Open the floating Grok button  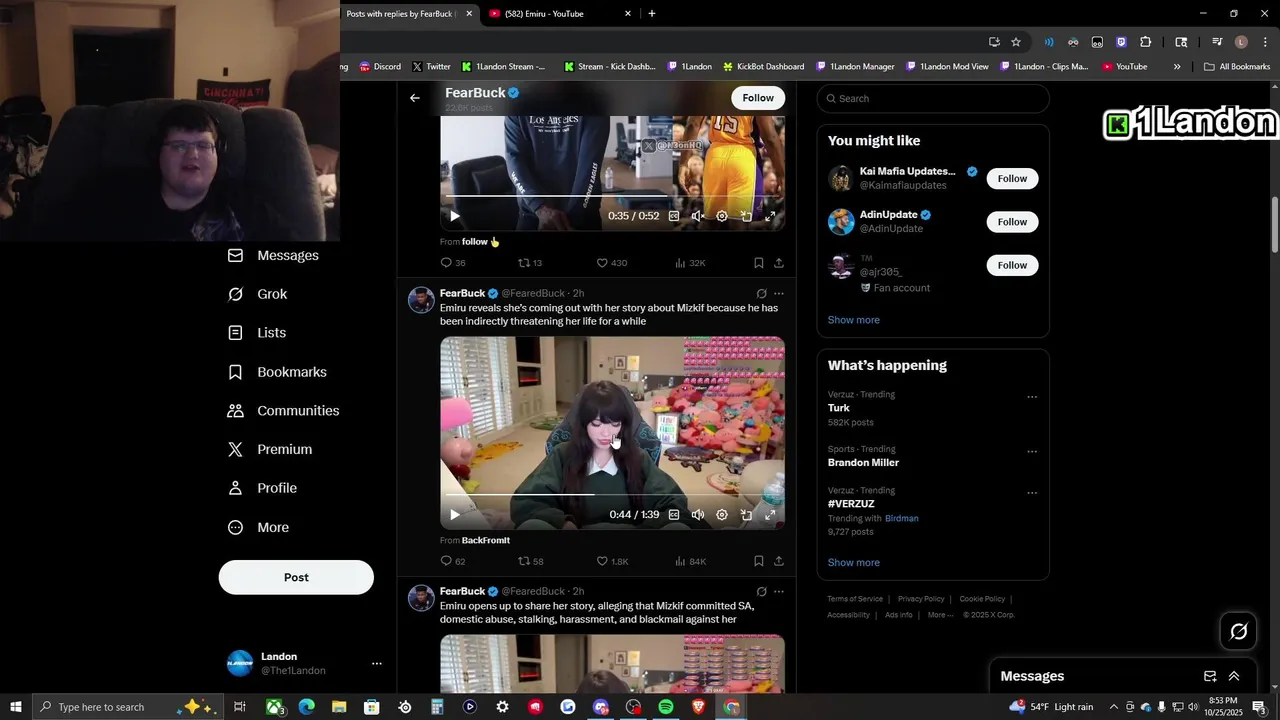pyautogui.click(x=1238, y=631)
